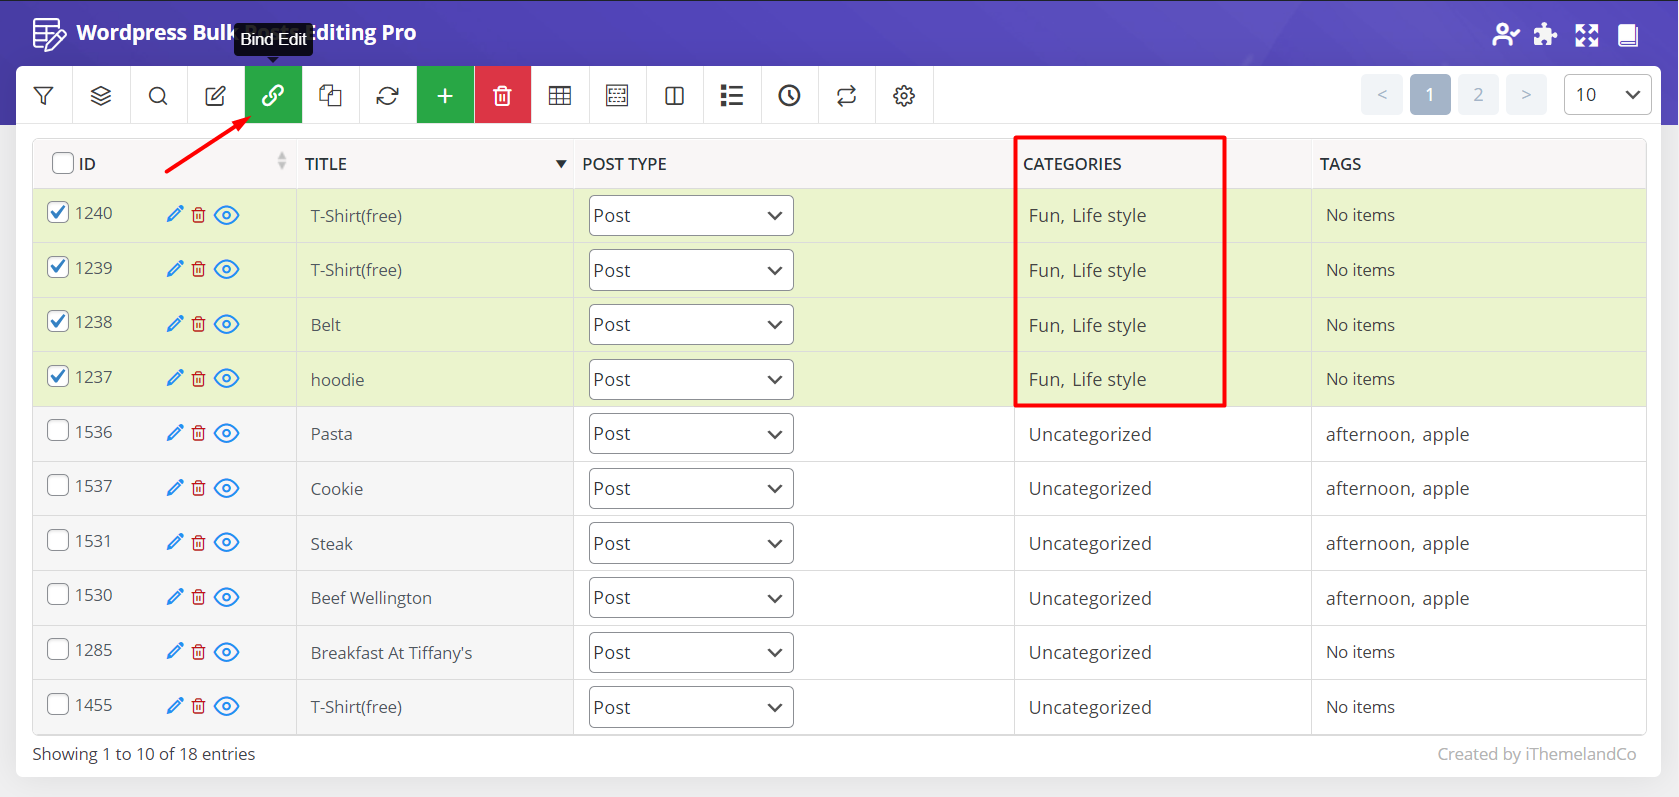
Task: Toggle the select-all ID header checkbox
Action: tap(63, 163)
